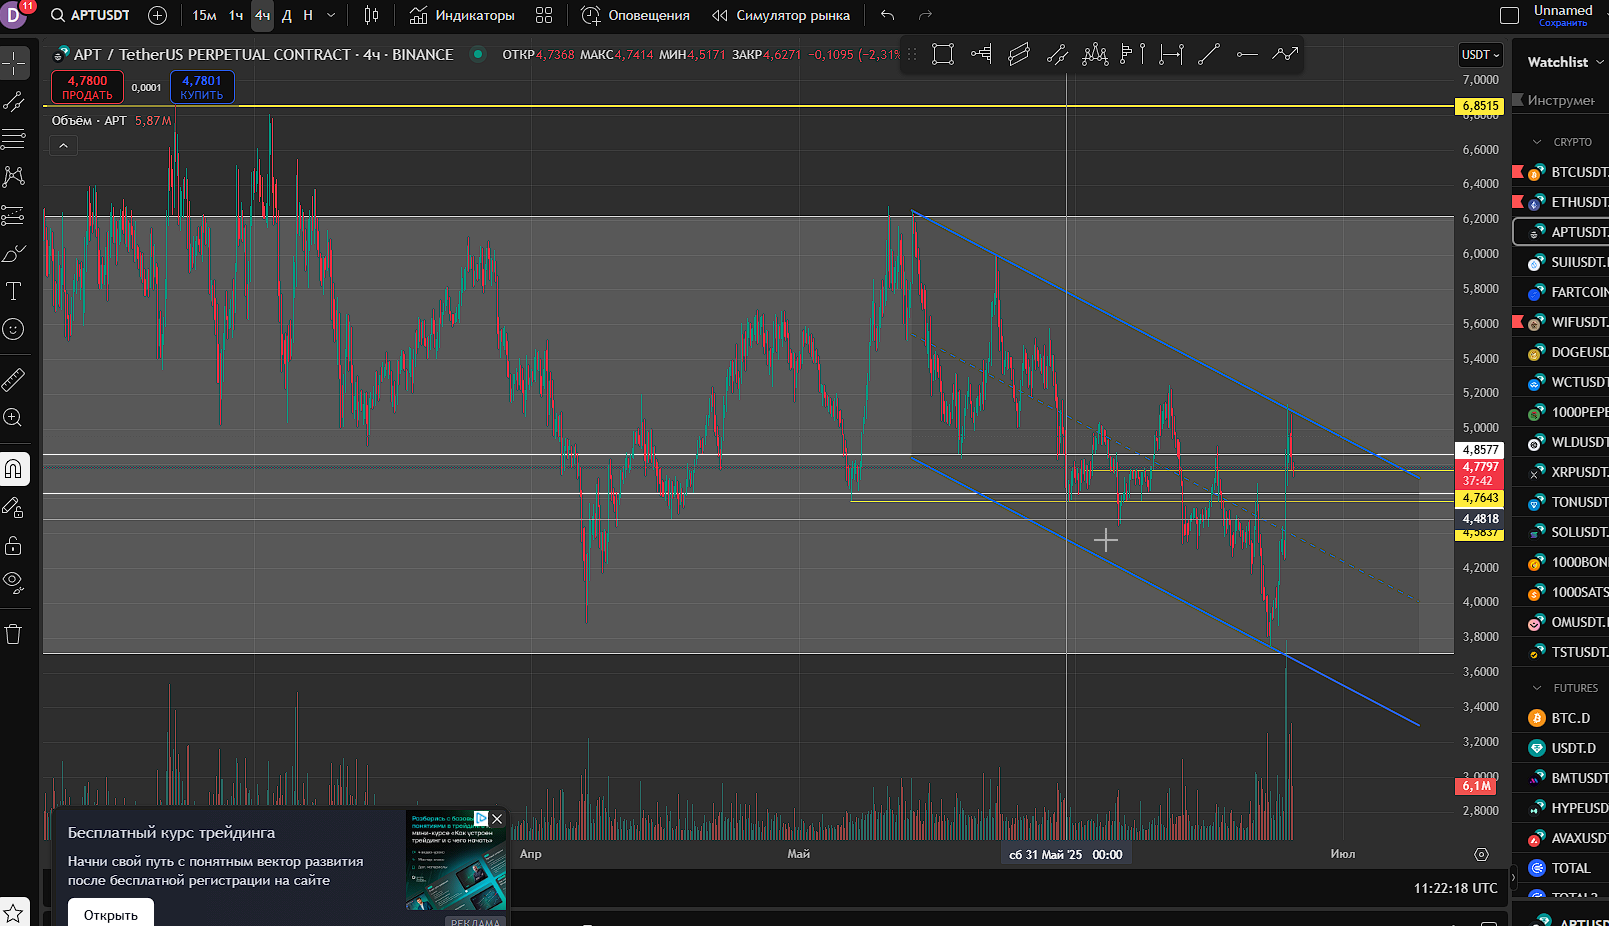The width and height of the screenshot is (1609, 926).
Task: Click the 6,8515 yellow price label
Action: (x=1480, y=105)
